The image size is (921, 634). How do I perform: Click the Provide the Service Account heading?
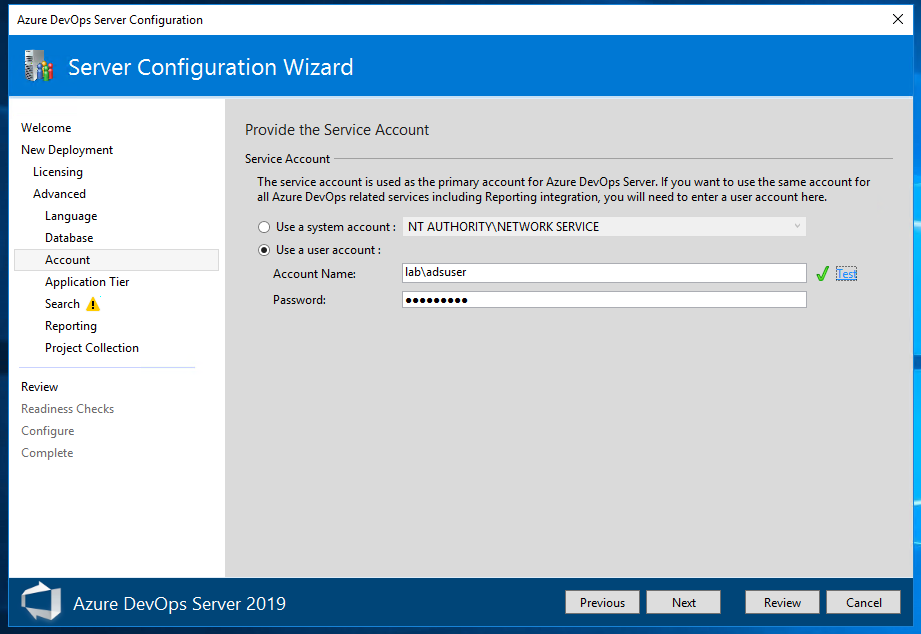point(337,130)
